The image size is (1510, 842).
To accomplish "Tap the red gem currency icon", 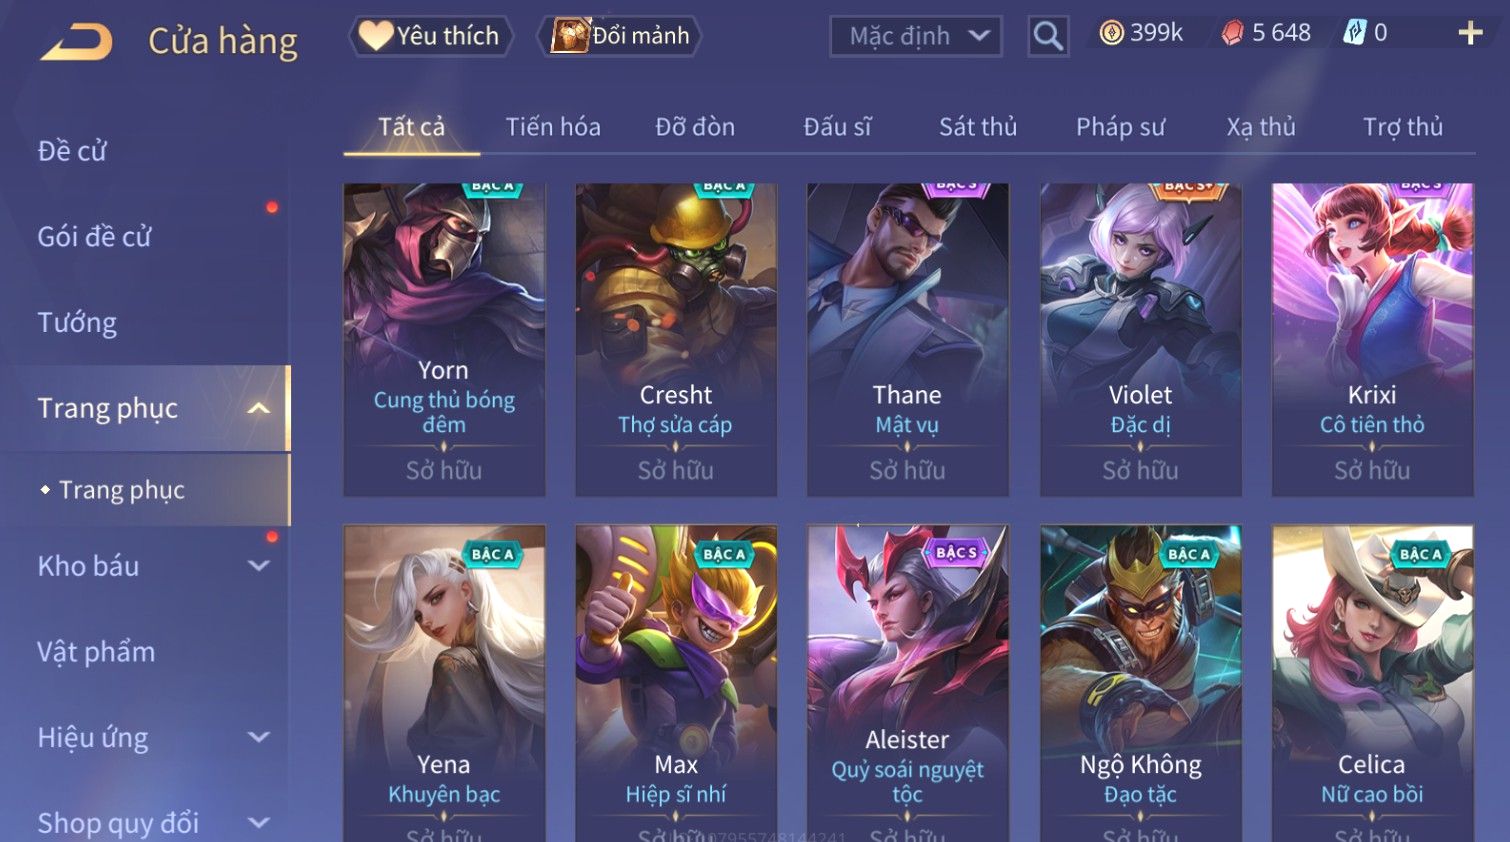I will 1232,33.
